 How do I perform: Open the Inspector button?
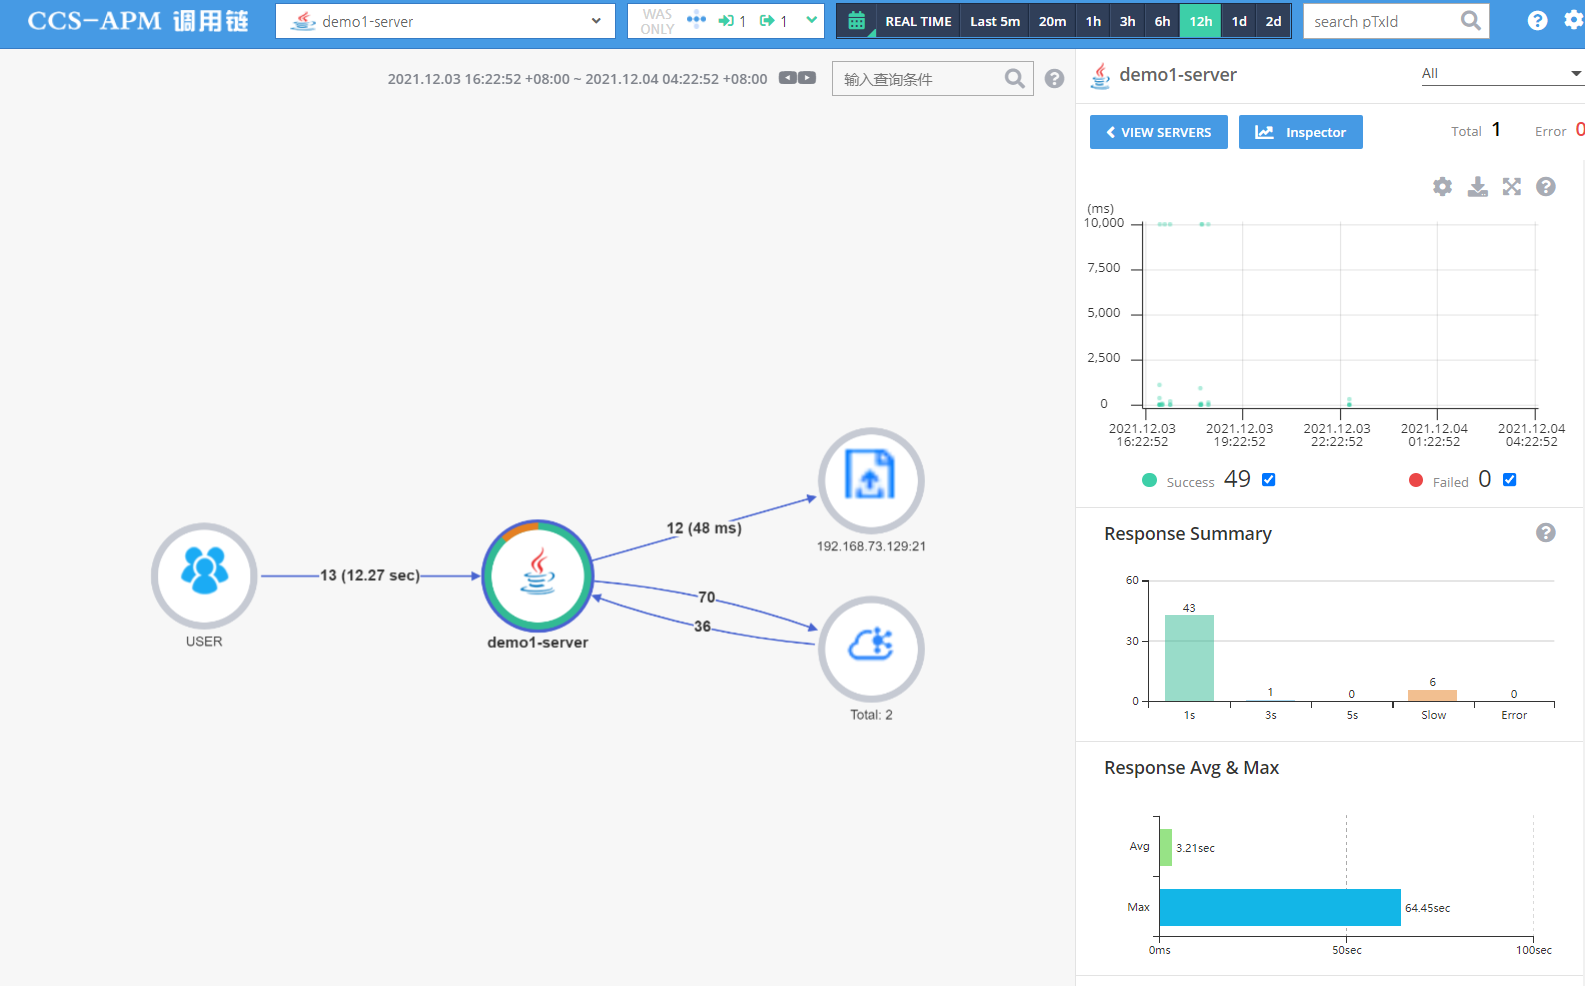1301,132
